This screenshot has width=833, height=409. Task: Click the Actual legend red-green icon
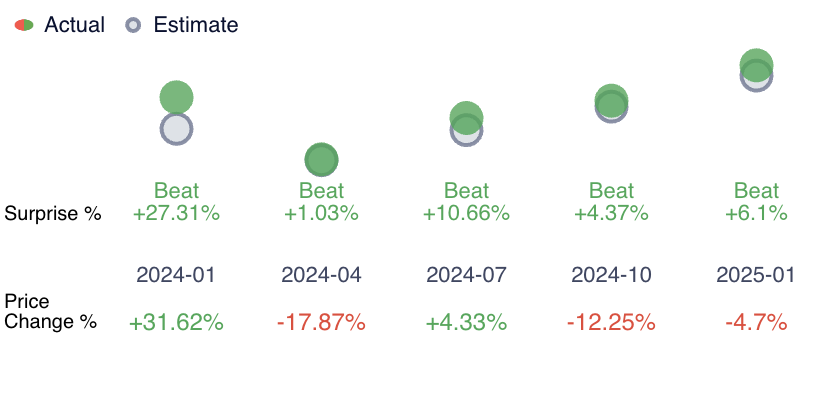(x=24, y=25)
